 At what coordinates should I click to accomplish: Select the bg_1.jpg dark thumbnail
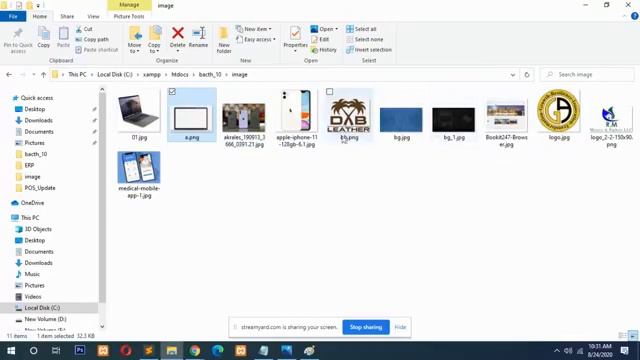point(454,120)
